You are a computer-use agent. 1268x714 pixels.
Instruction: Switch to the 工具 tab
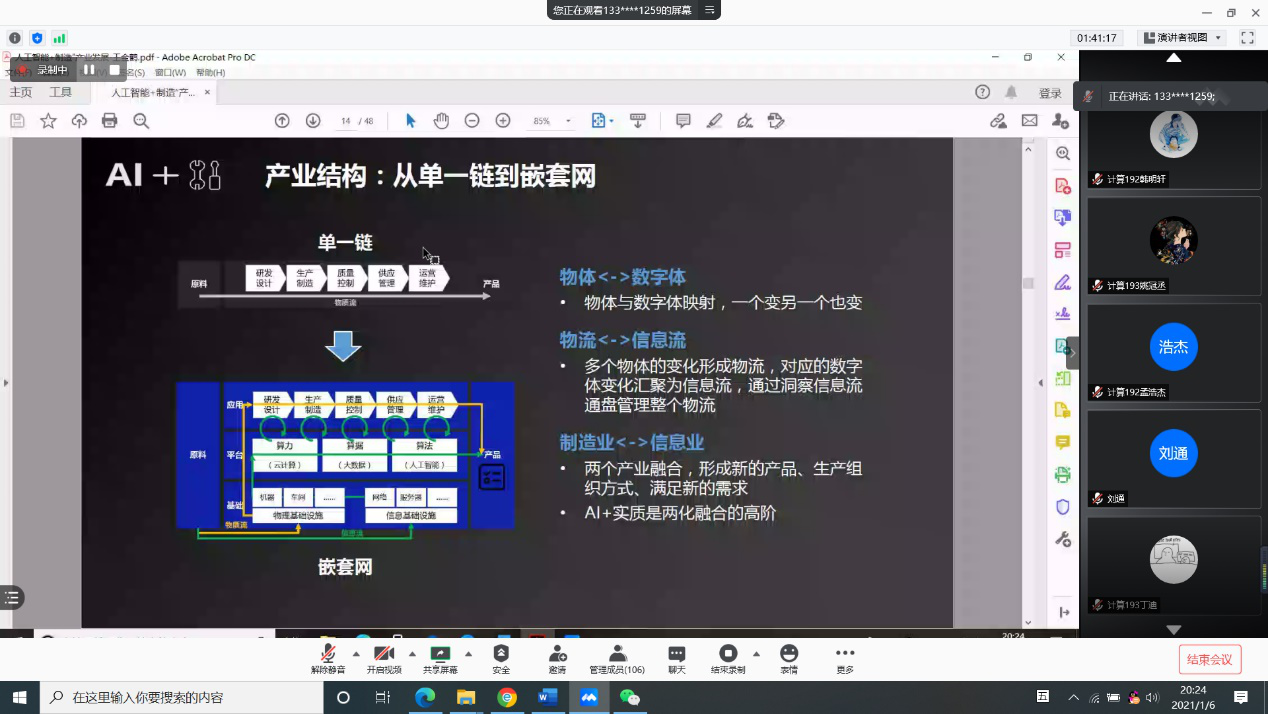click(x=61, y=92)
